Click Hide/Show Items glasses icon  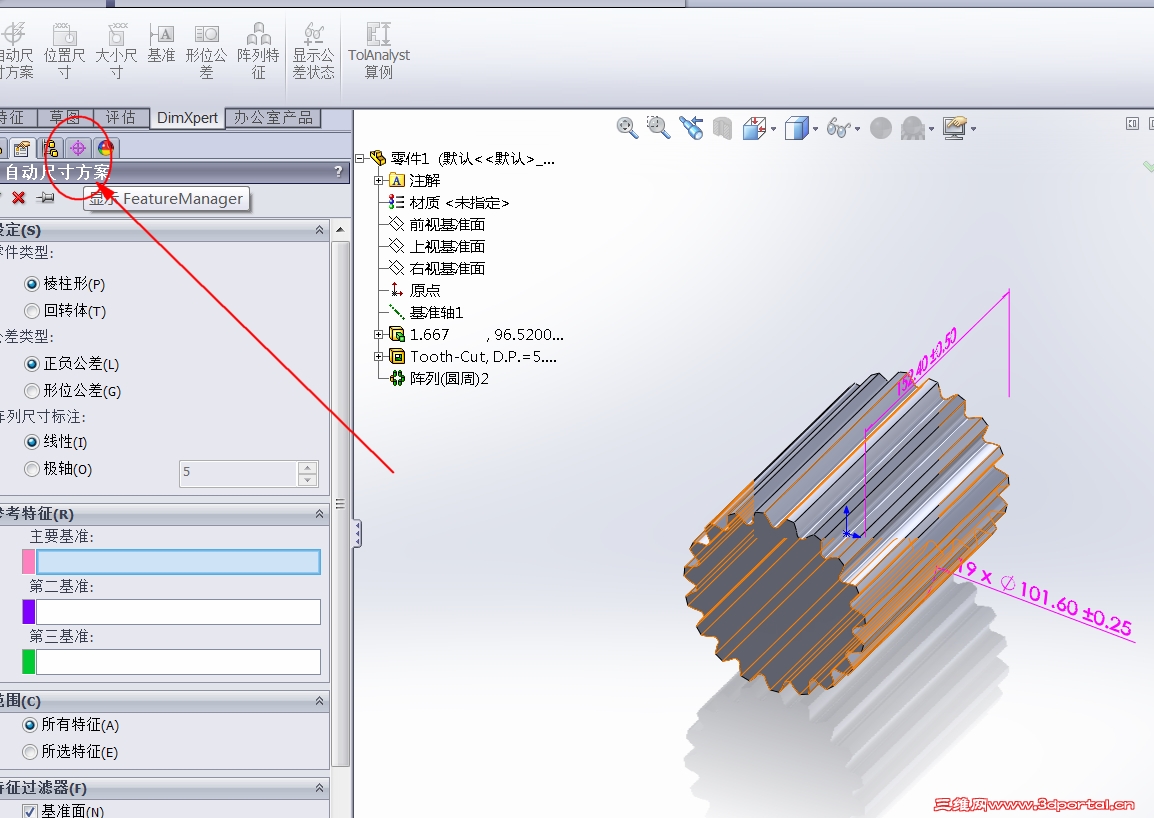838,128
